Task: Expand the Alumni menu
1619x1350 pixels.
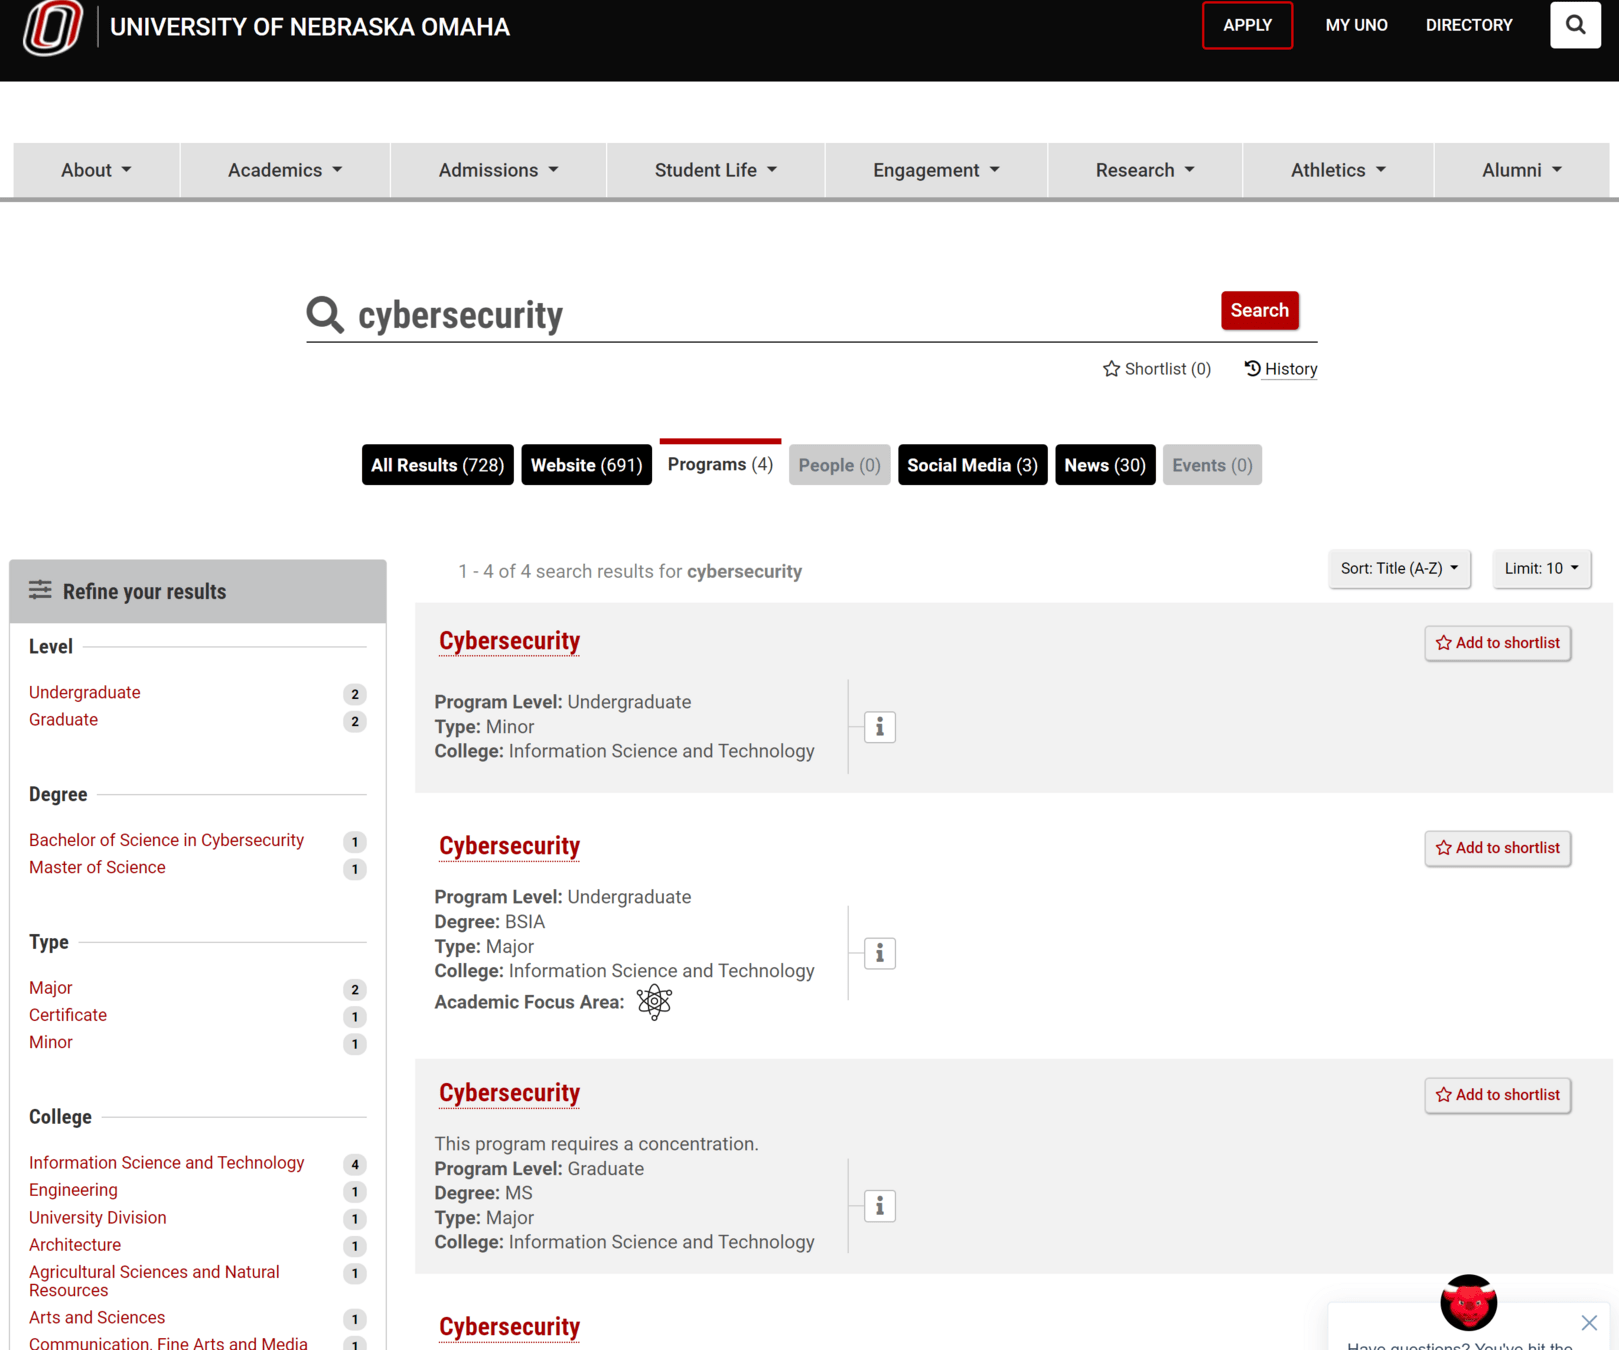Action: point(1521,170)
